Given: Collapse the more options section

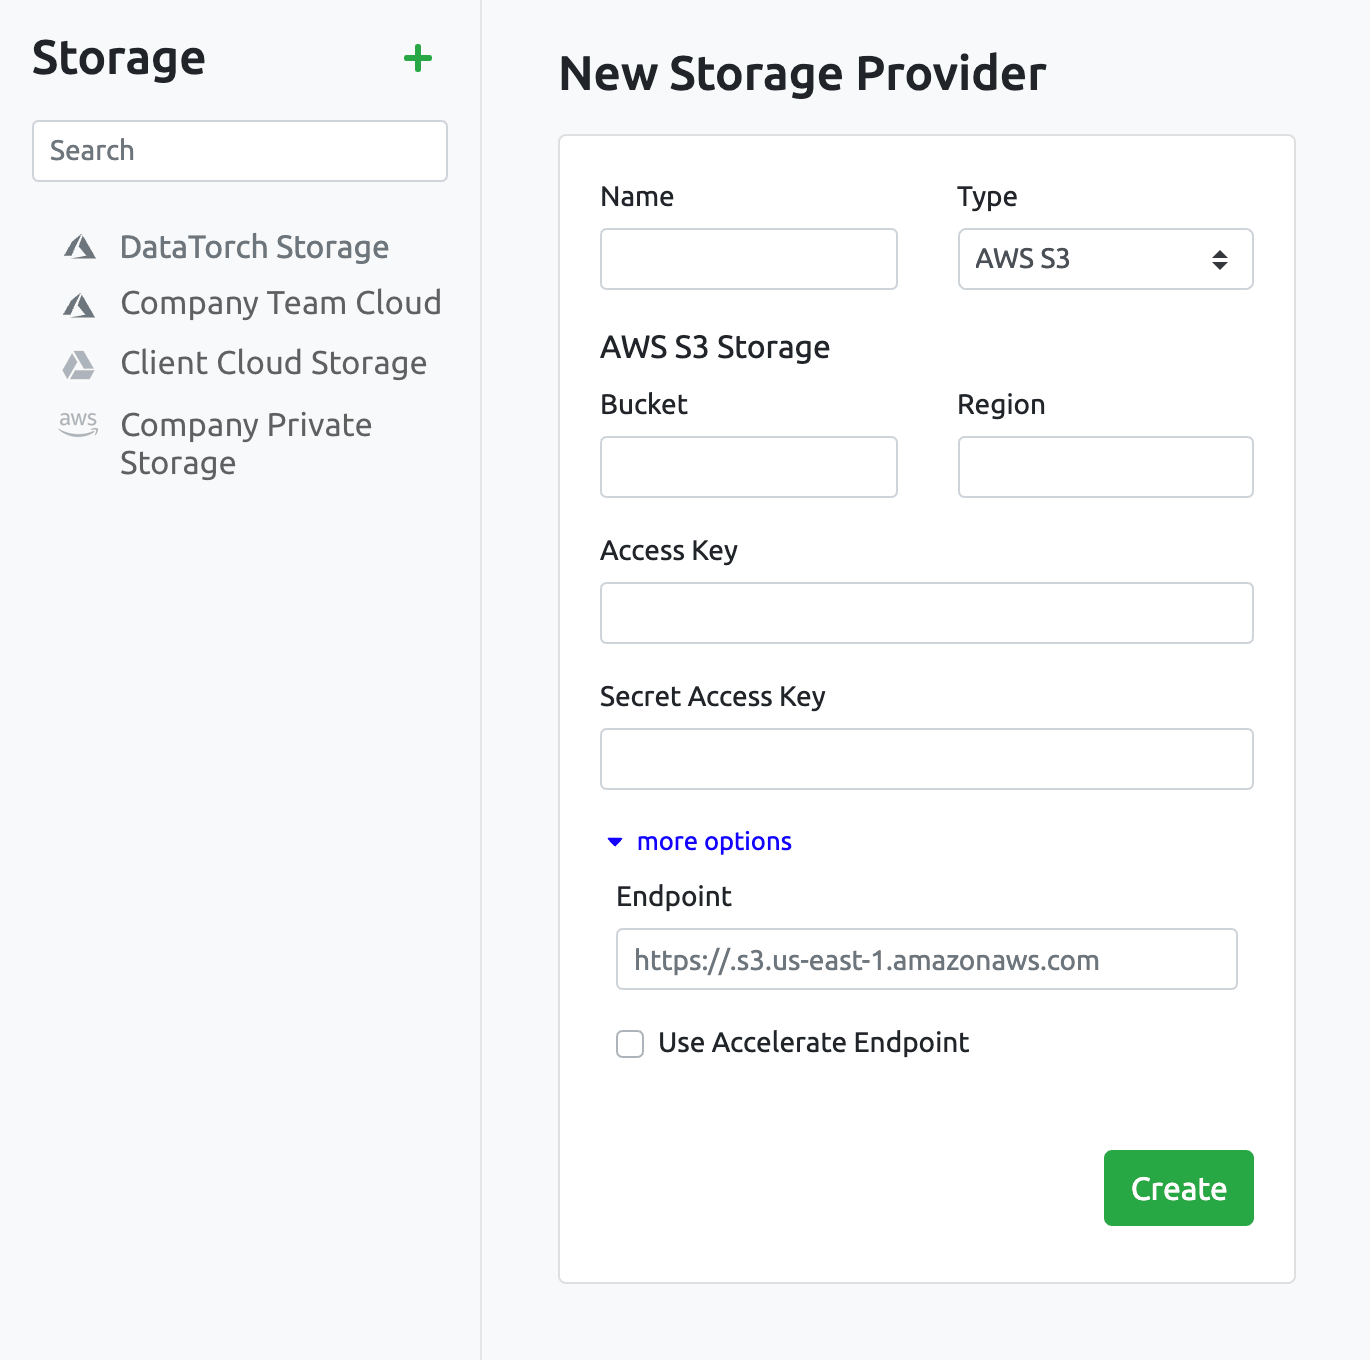Looking at the screenshot, I should tap(713, 841).
